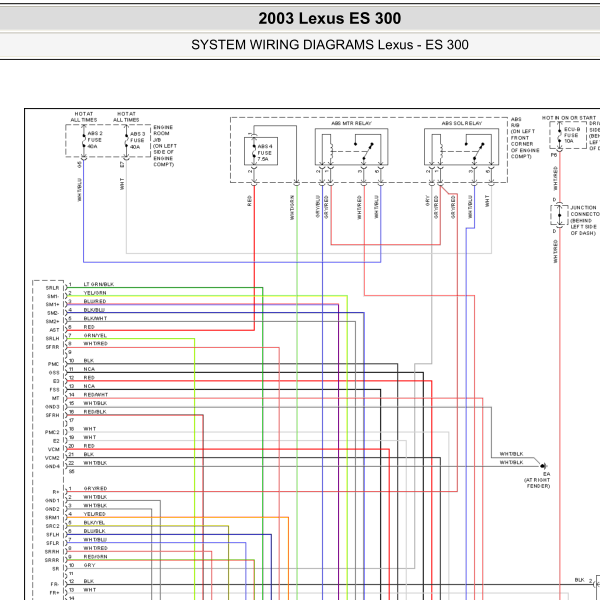Click the ABS 3 40A fuse symbol
Screen dimensions: 600x600
pos(127,140)
